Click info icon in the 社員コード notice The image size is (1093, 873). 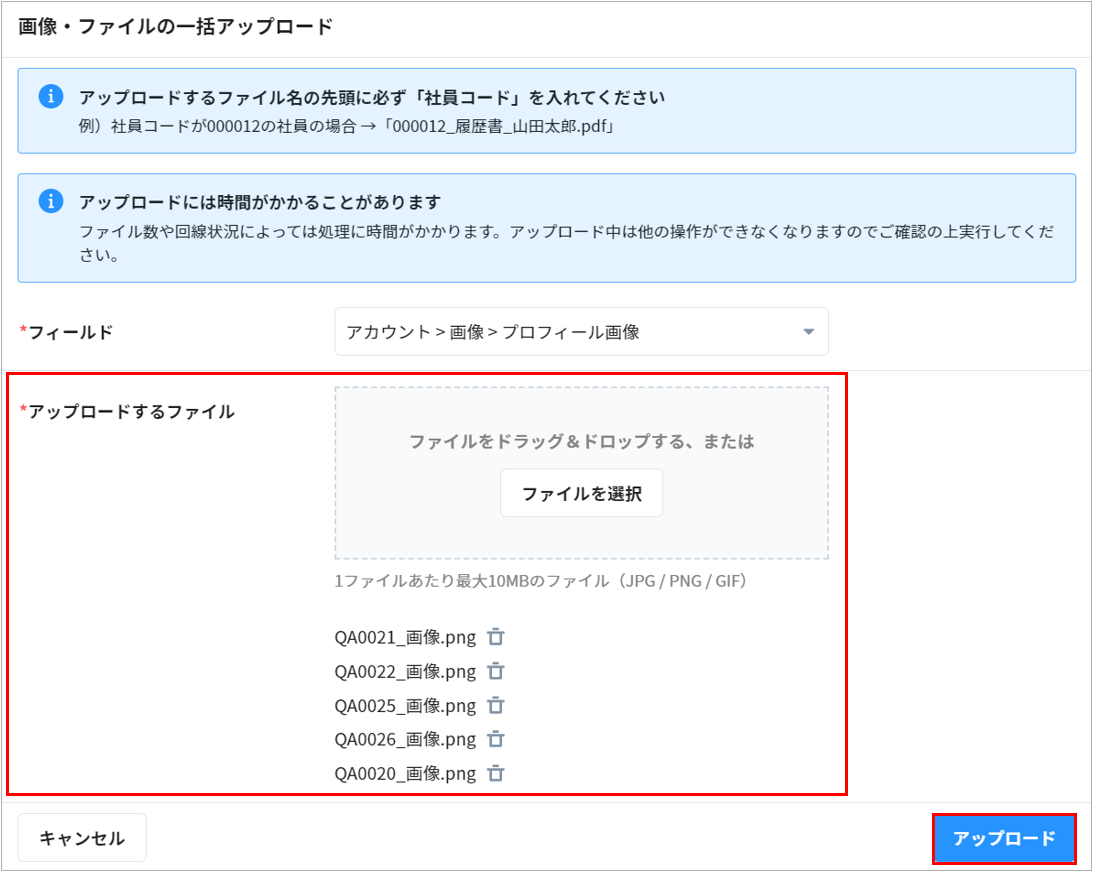tap(51, 97)
